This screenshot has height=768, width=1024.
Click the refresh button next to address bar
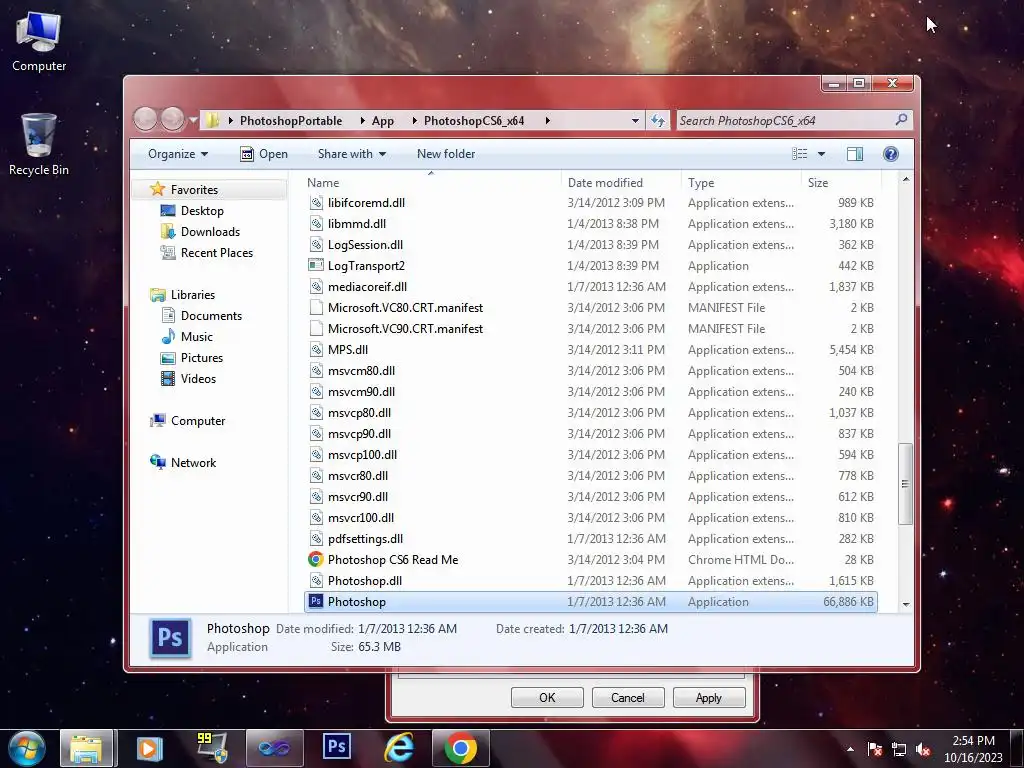pyautogui.click(x=658, y=120)
